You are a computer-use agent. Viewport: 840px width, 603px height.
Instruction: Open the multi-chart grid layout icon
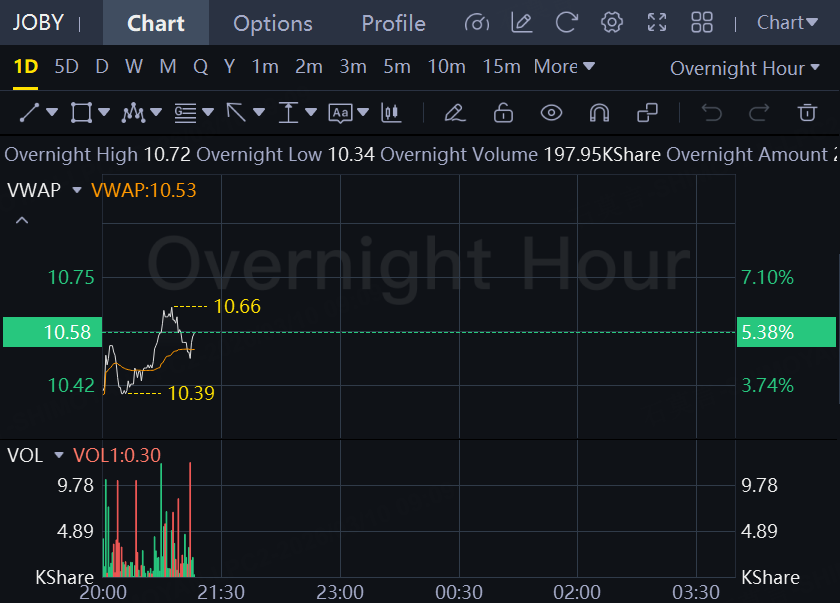click(x=702, y=23)
